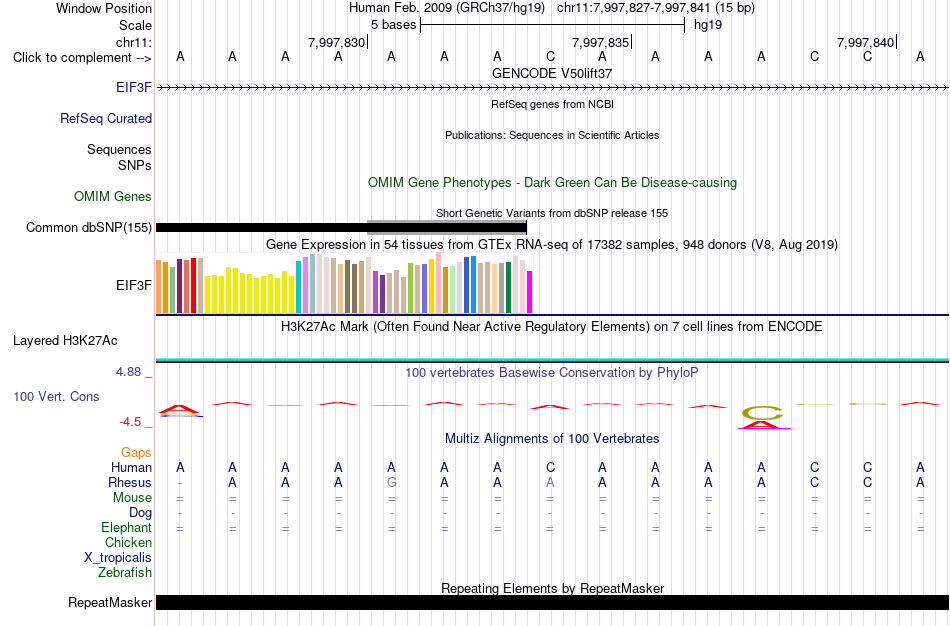Click the 7,997,840 position label
The width and height of the screenshot is (950, 626).
[x=865, y=42]
